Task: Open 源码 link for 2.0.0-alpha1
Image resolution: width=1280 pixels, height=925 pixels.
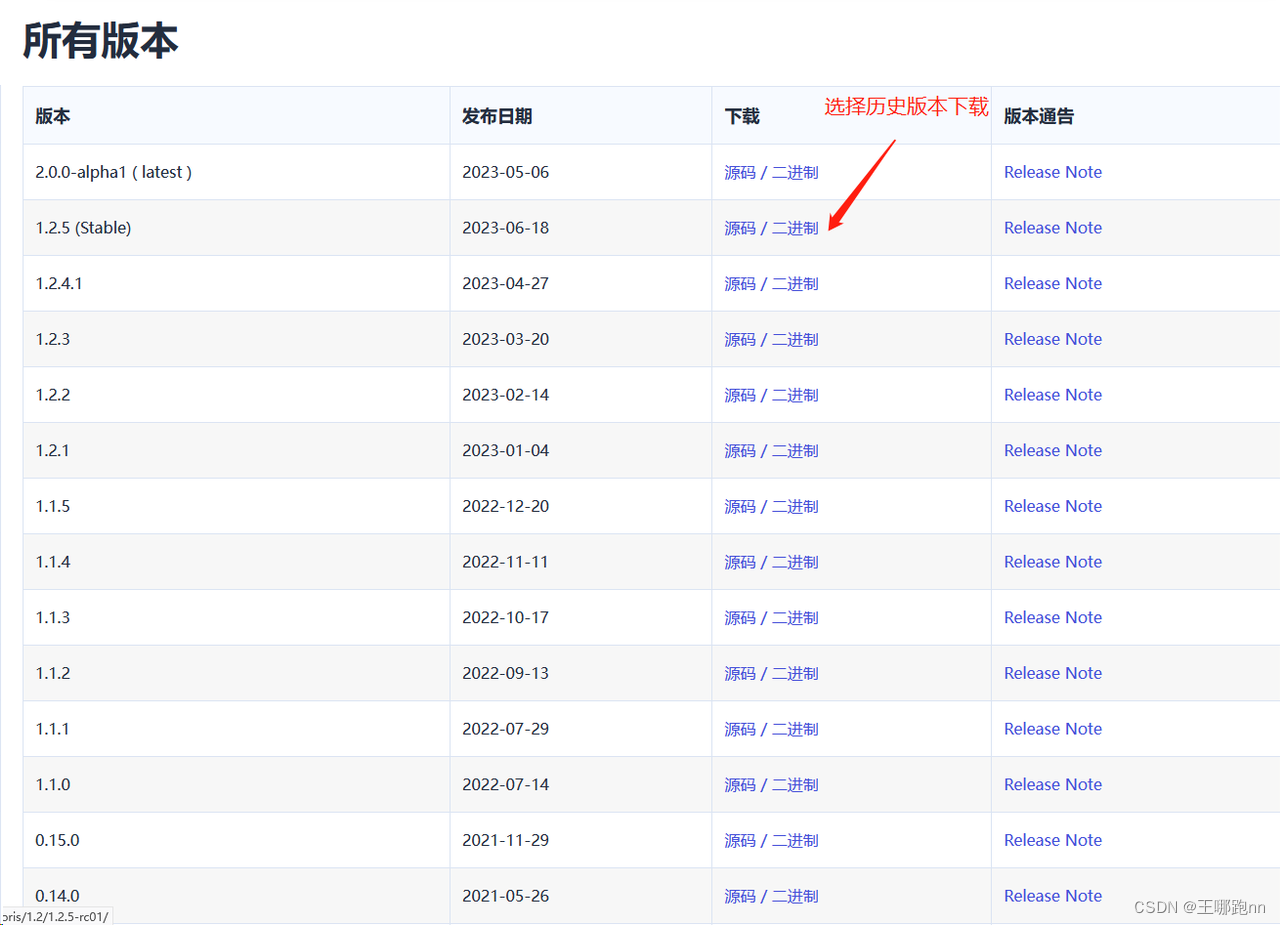Action: [740, 172]
